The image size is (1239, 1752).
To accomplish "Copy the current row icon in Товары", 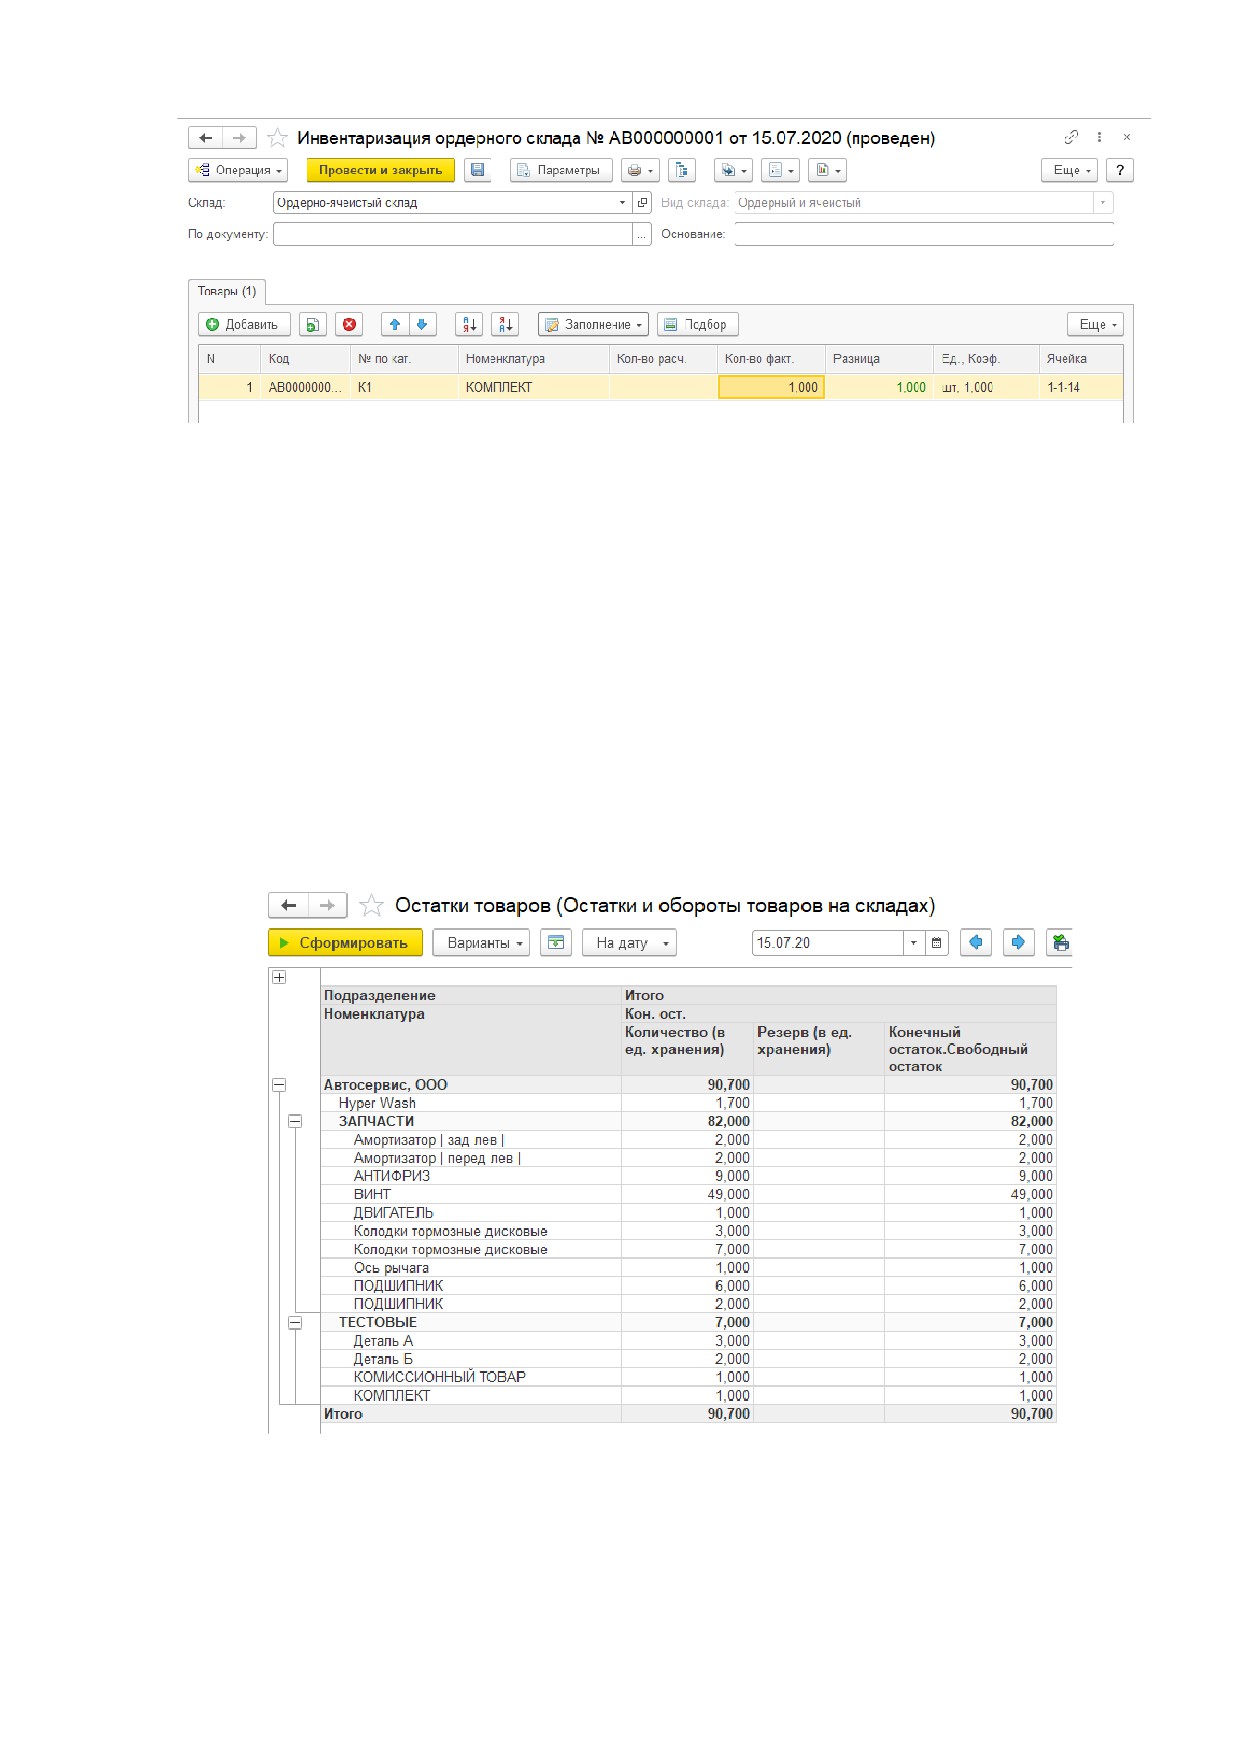I will (313, 324).
